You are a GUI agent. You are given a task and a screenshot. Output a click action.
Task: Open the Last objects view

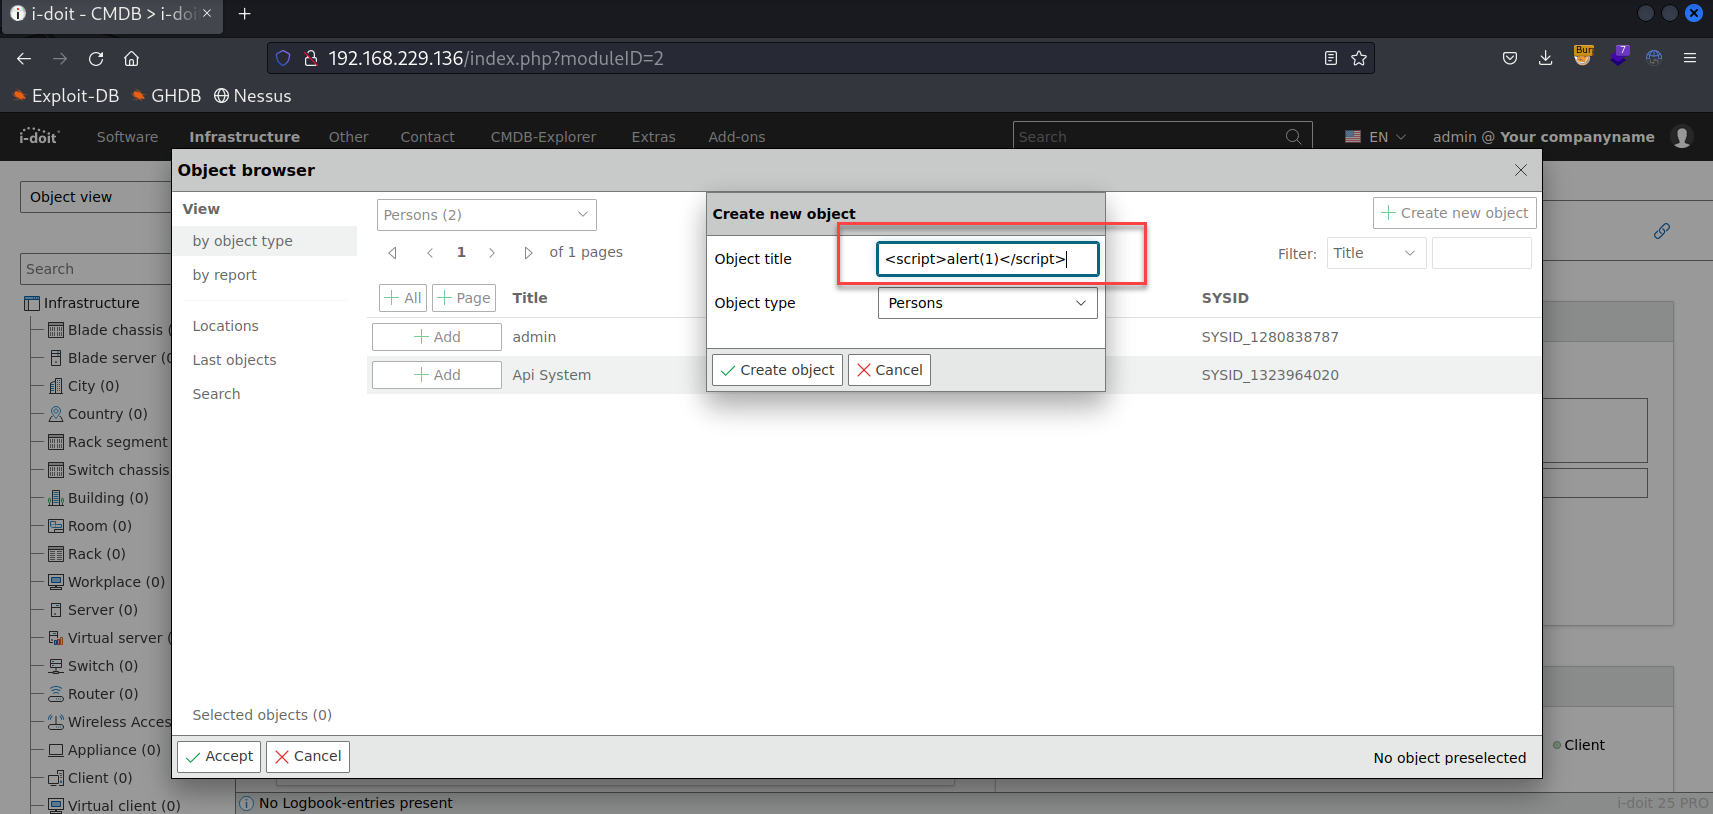click(234, 360)
